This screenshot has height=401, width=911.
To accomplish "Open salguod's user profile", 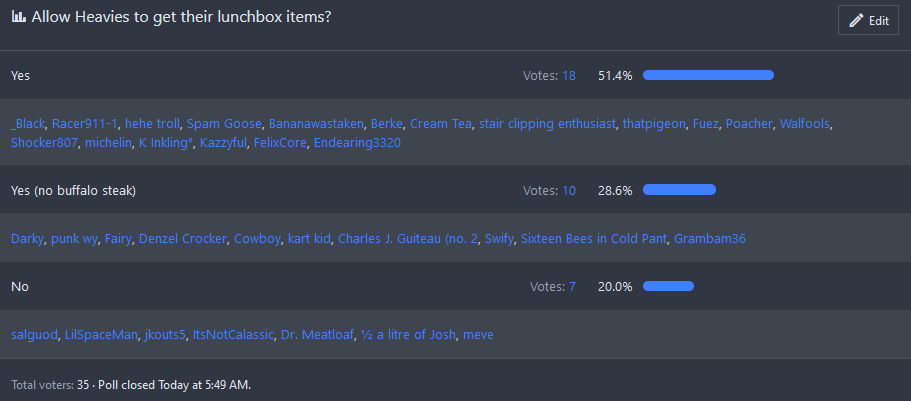I will (34, 335).
